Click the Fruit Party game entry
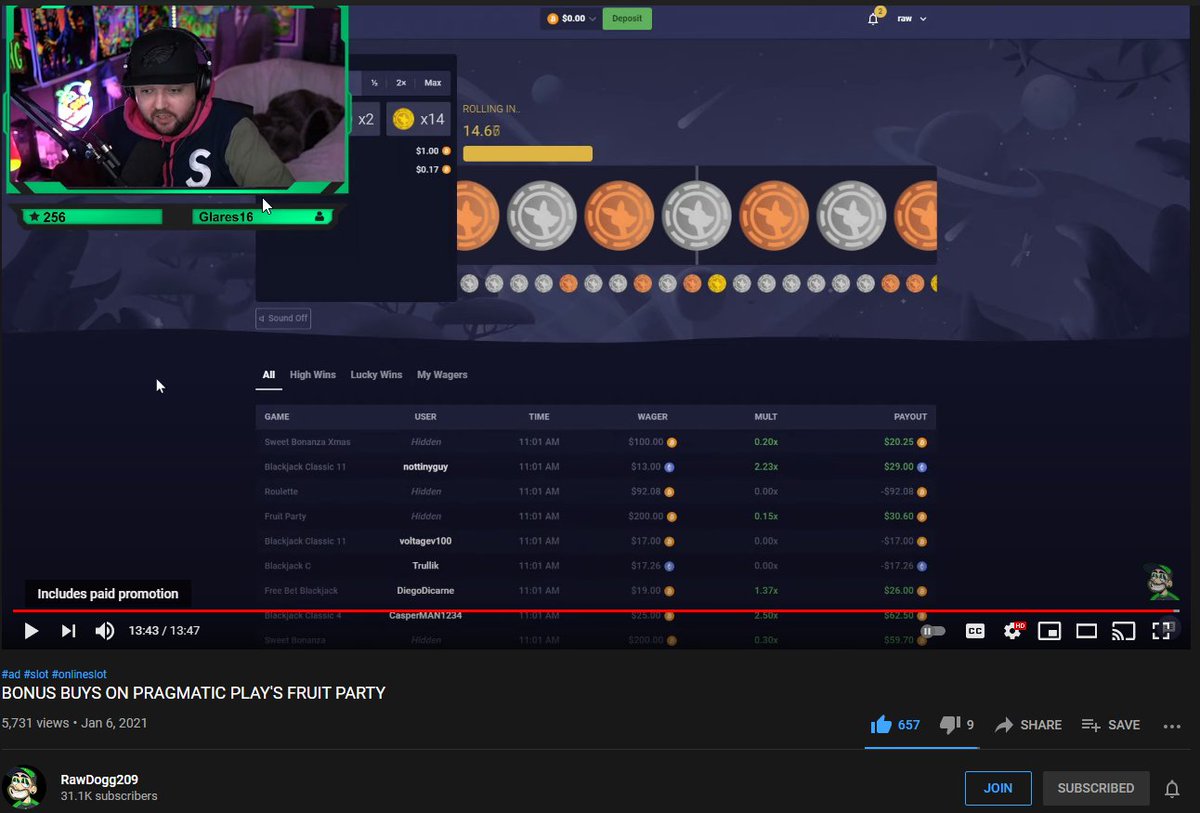Screen dimensions: 1200x813 285,517
